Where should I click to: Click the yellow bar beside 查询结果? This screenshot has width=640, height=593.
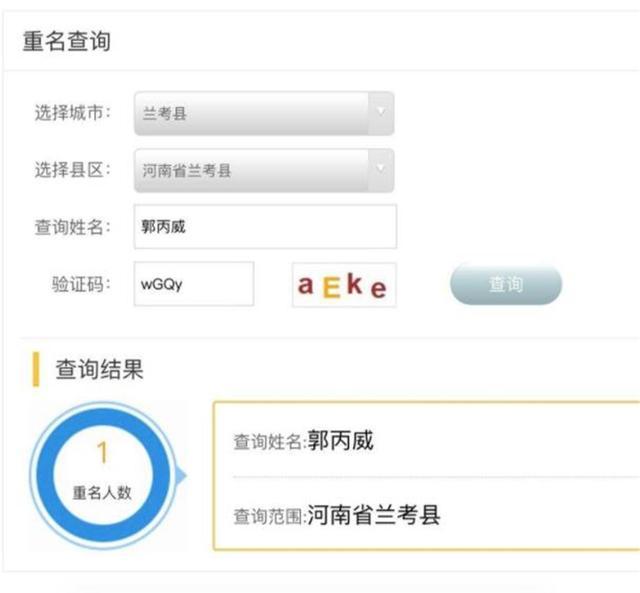(x=36, y=369)
